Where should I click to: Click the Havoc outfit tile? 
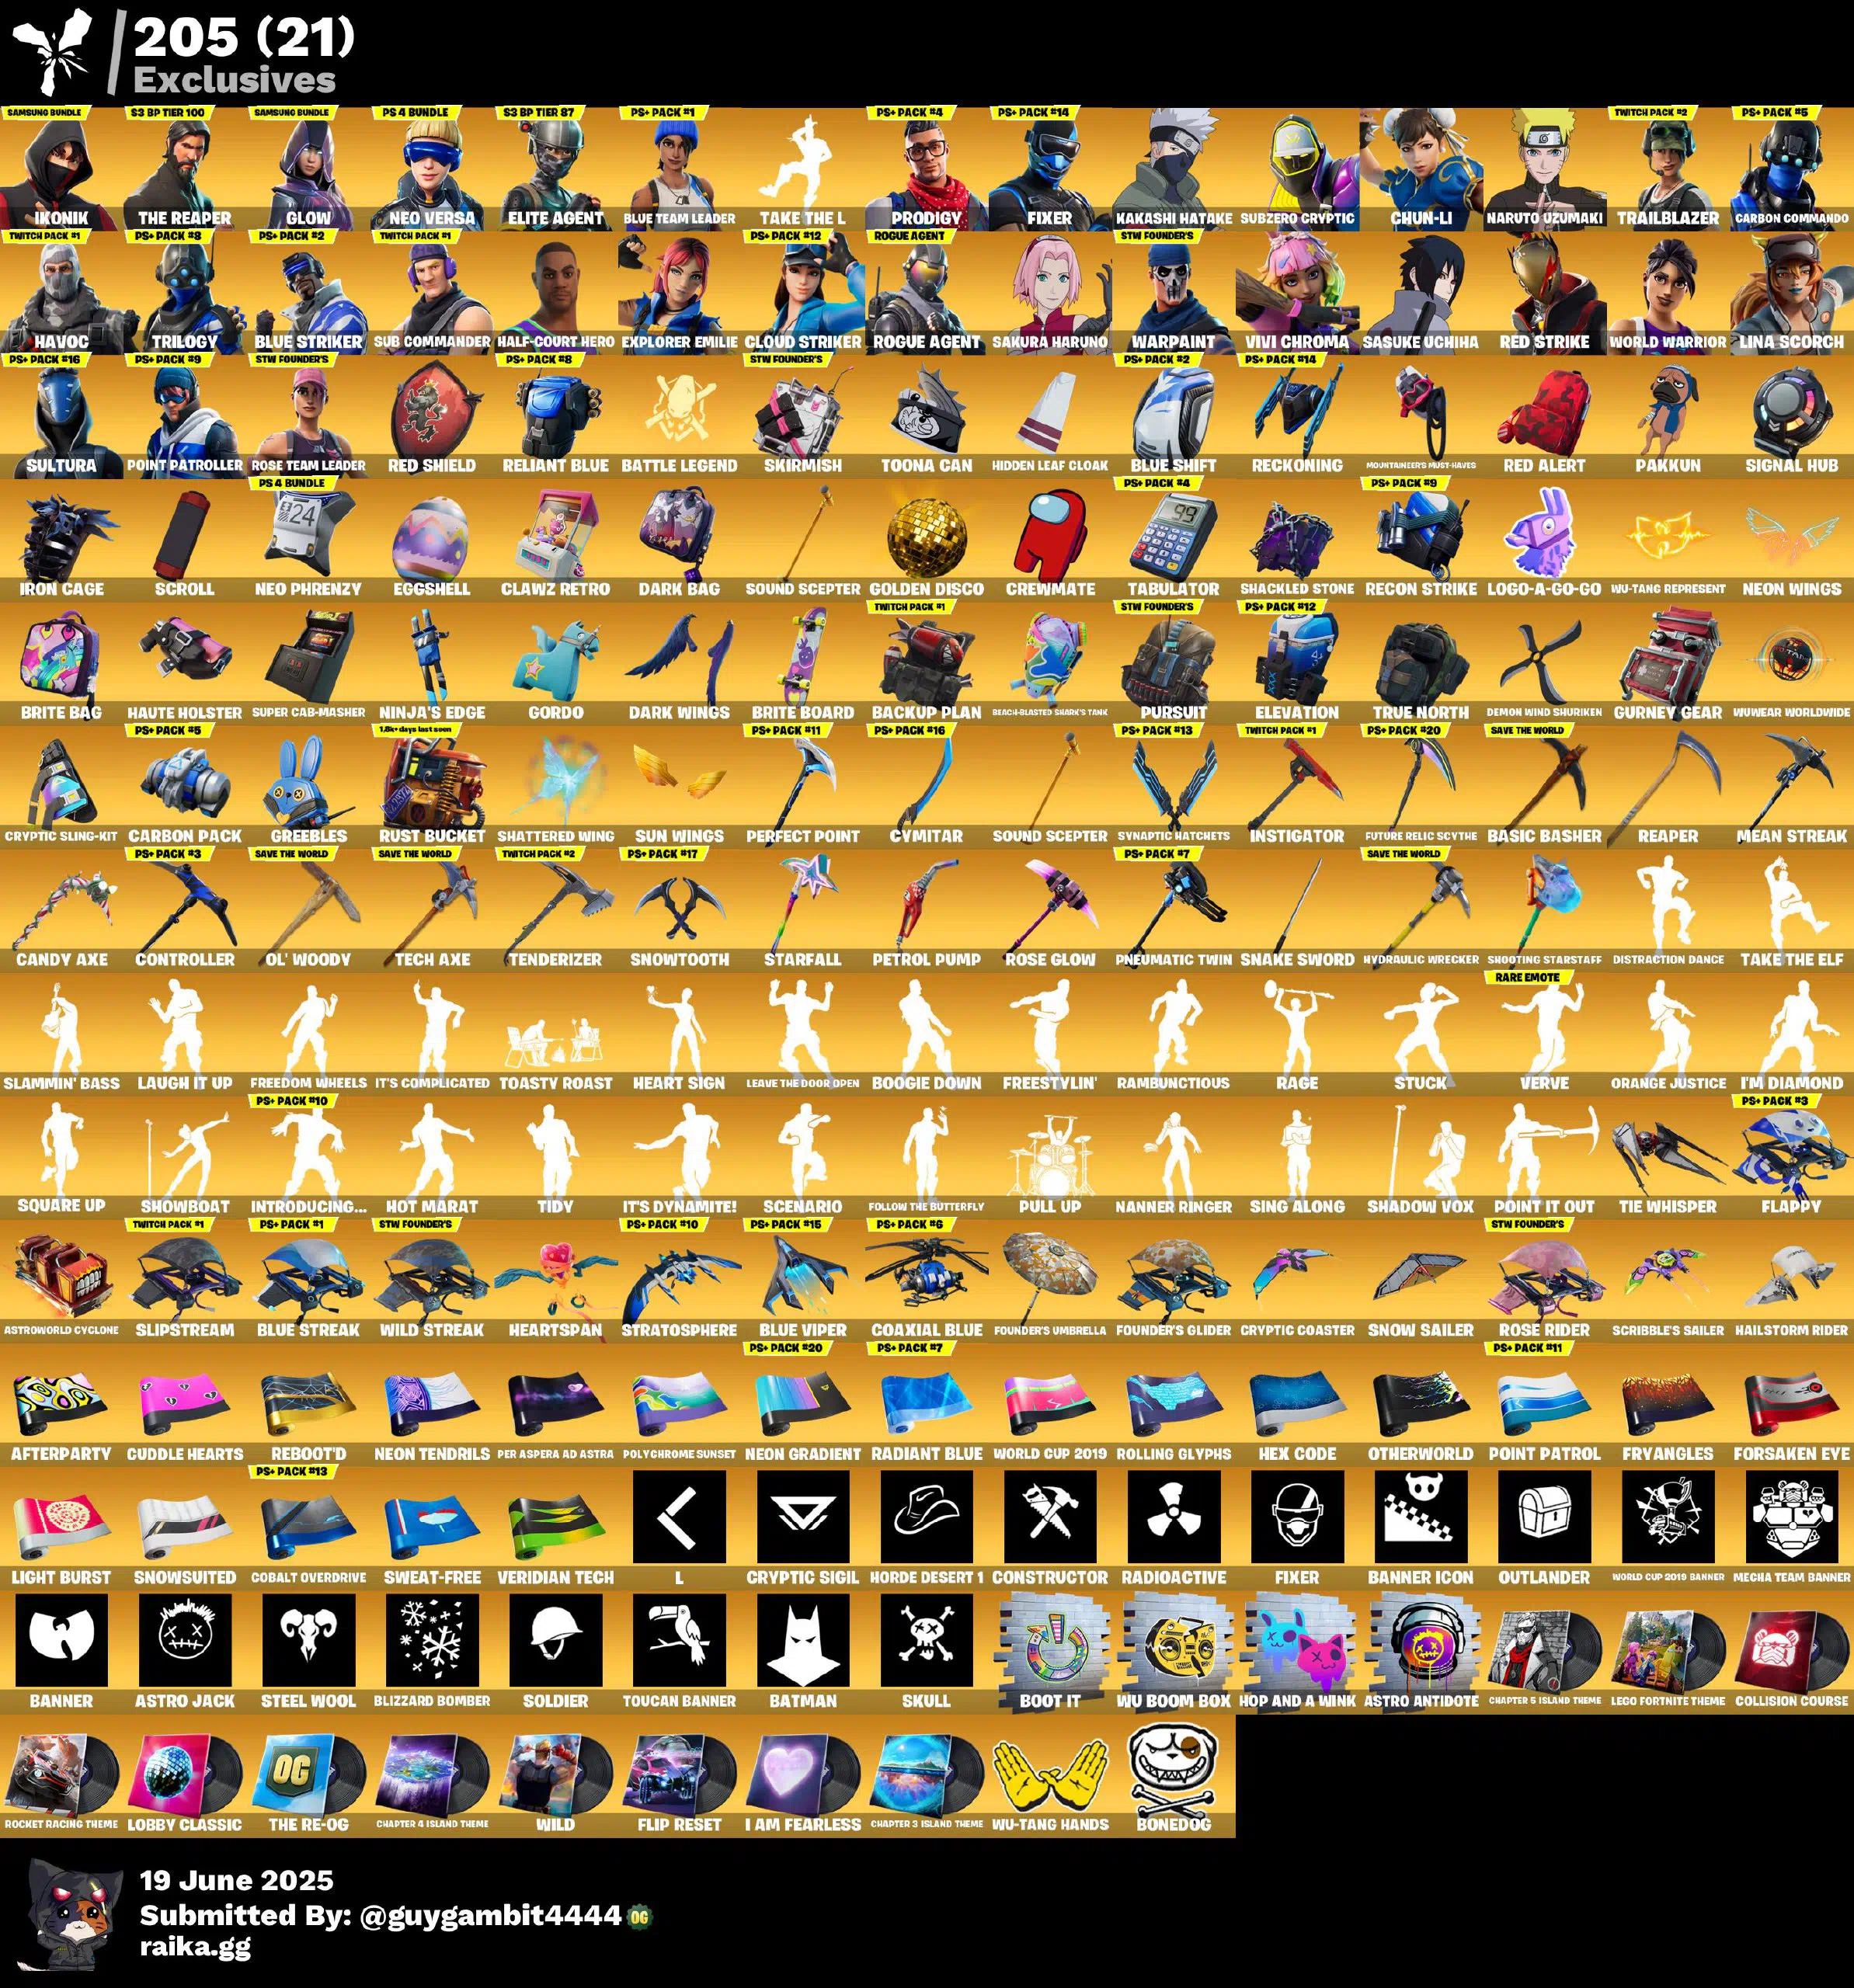[61, 292]
